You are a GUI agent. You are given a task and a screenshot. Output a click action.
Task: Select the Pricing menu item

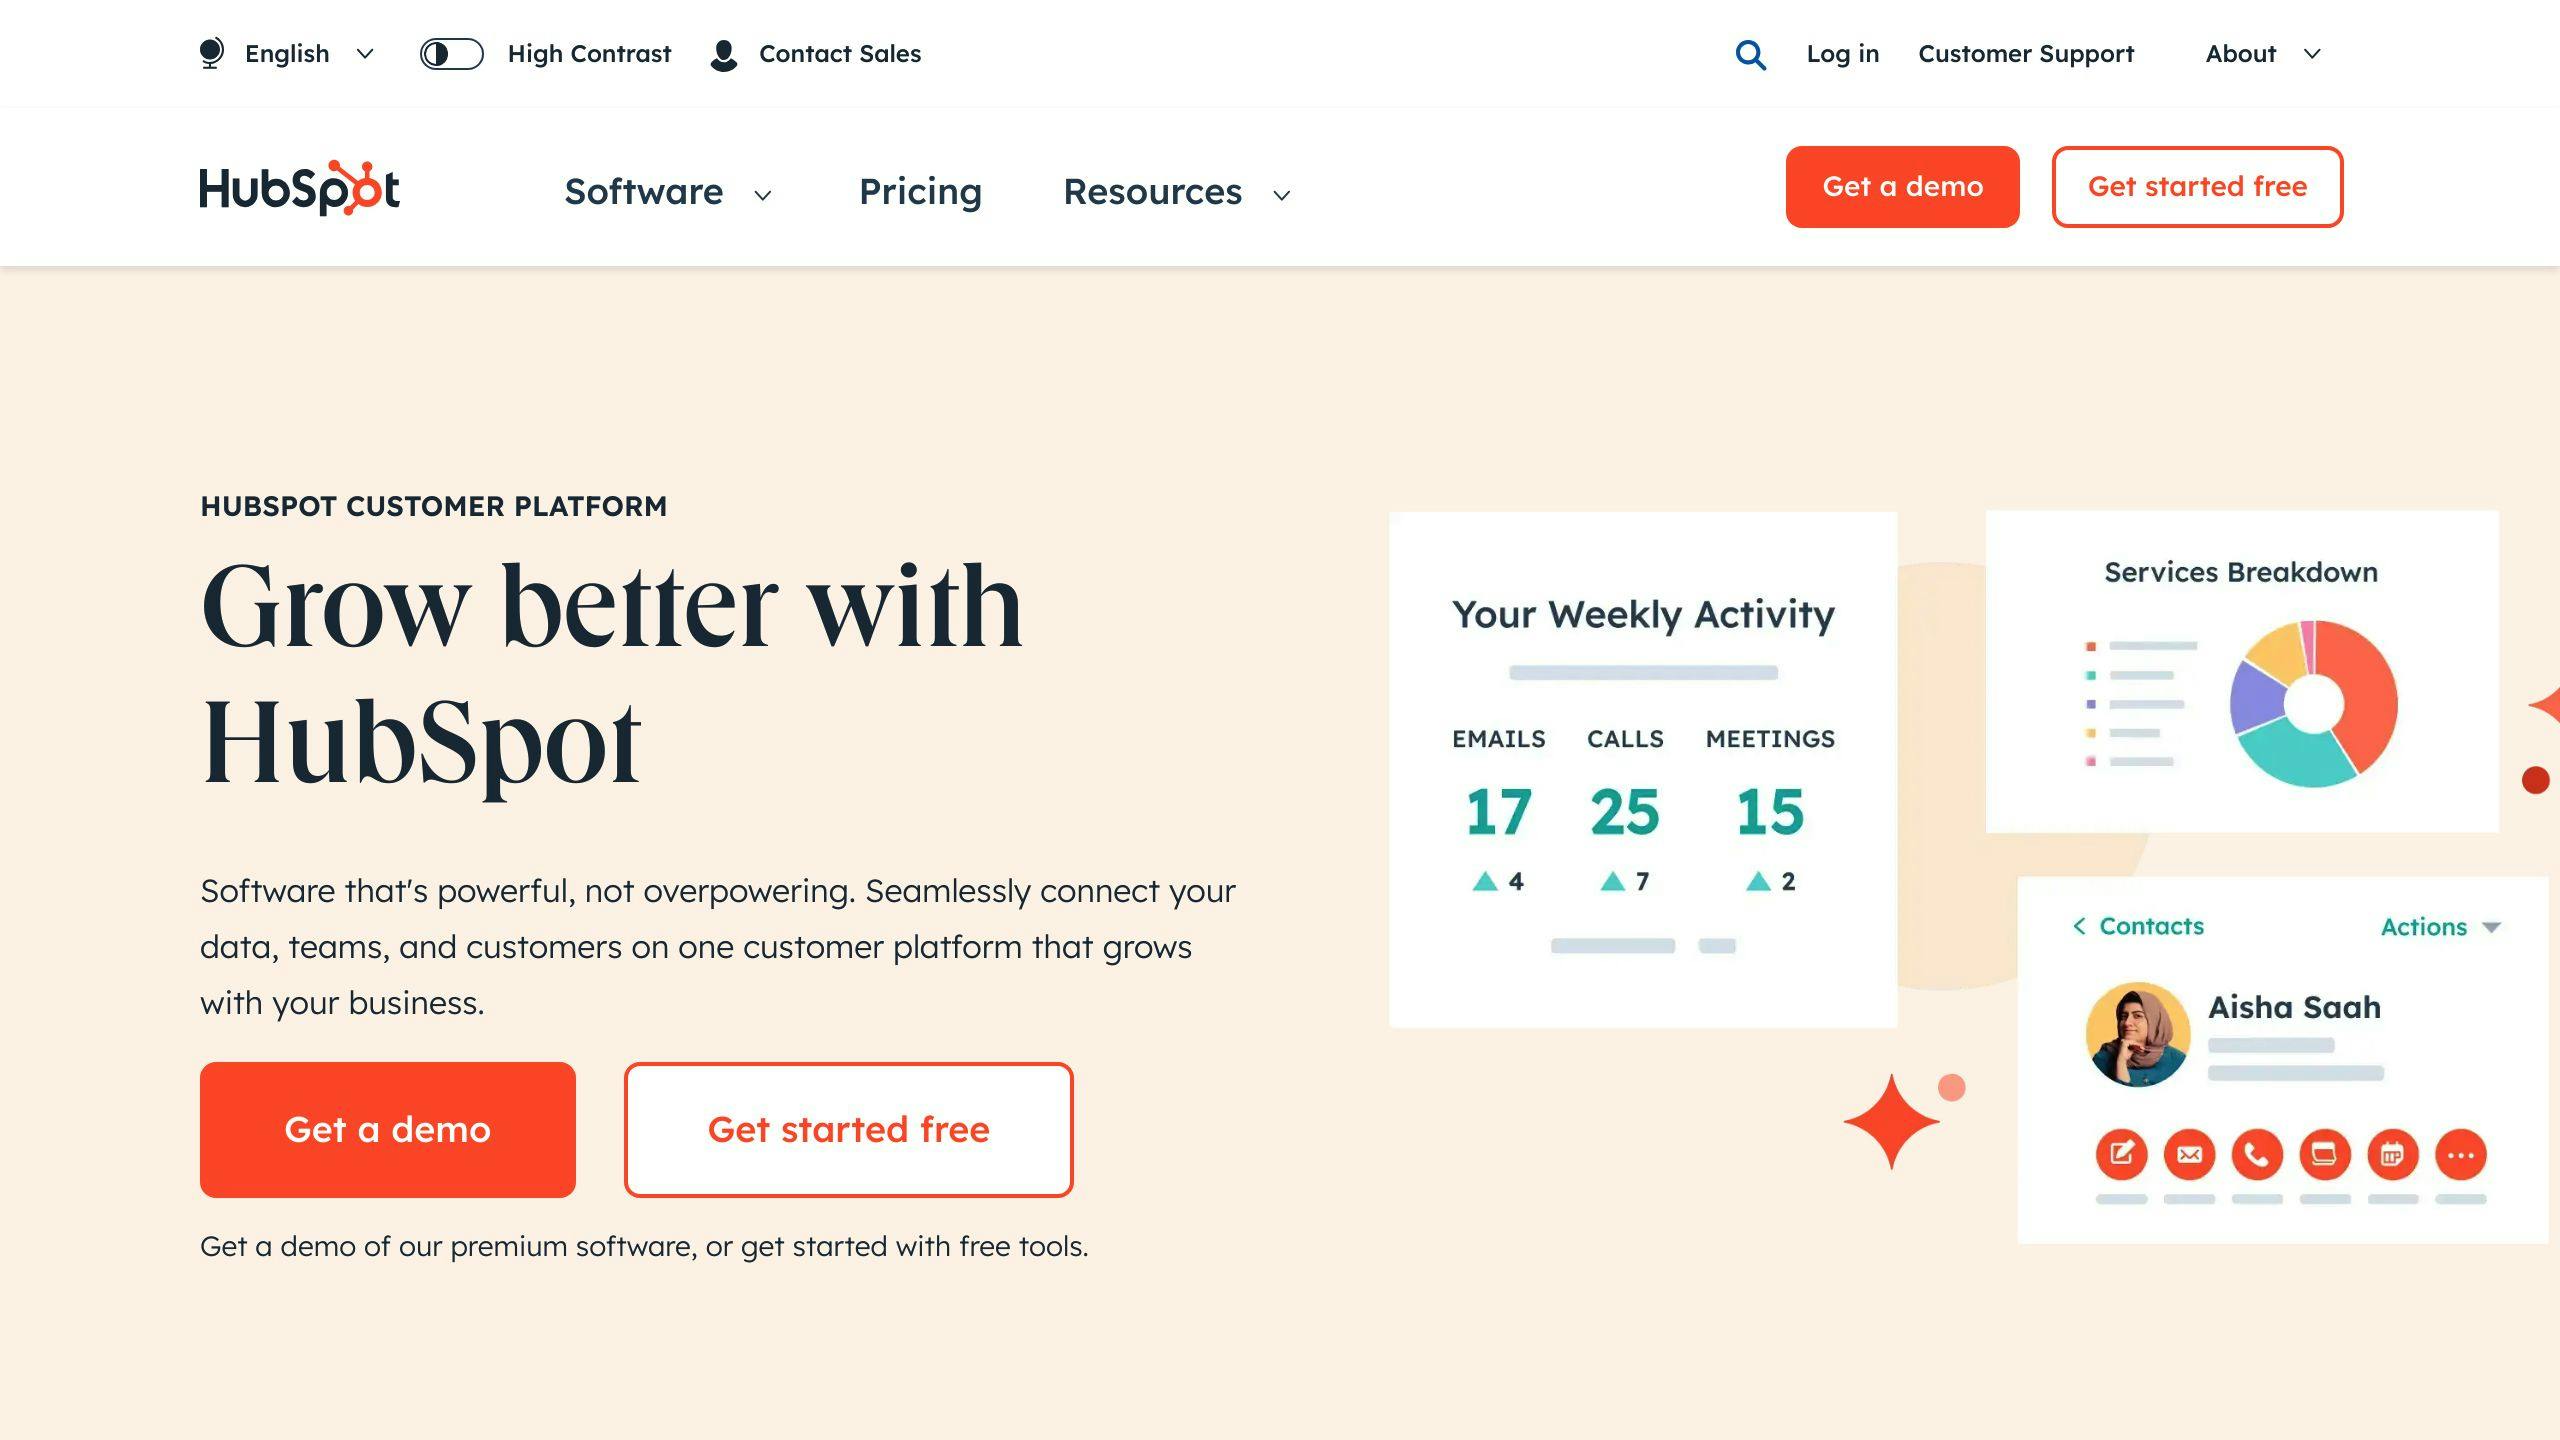coord(920,188)
